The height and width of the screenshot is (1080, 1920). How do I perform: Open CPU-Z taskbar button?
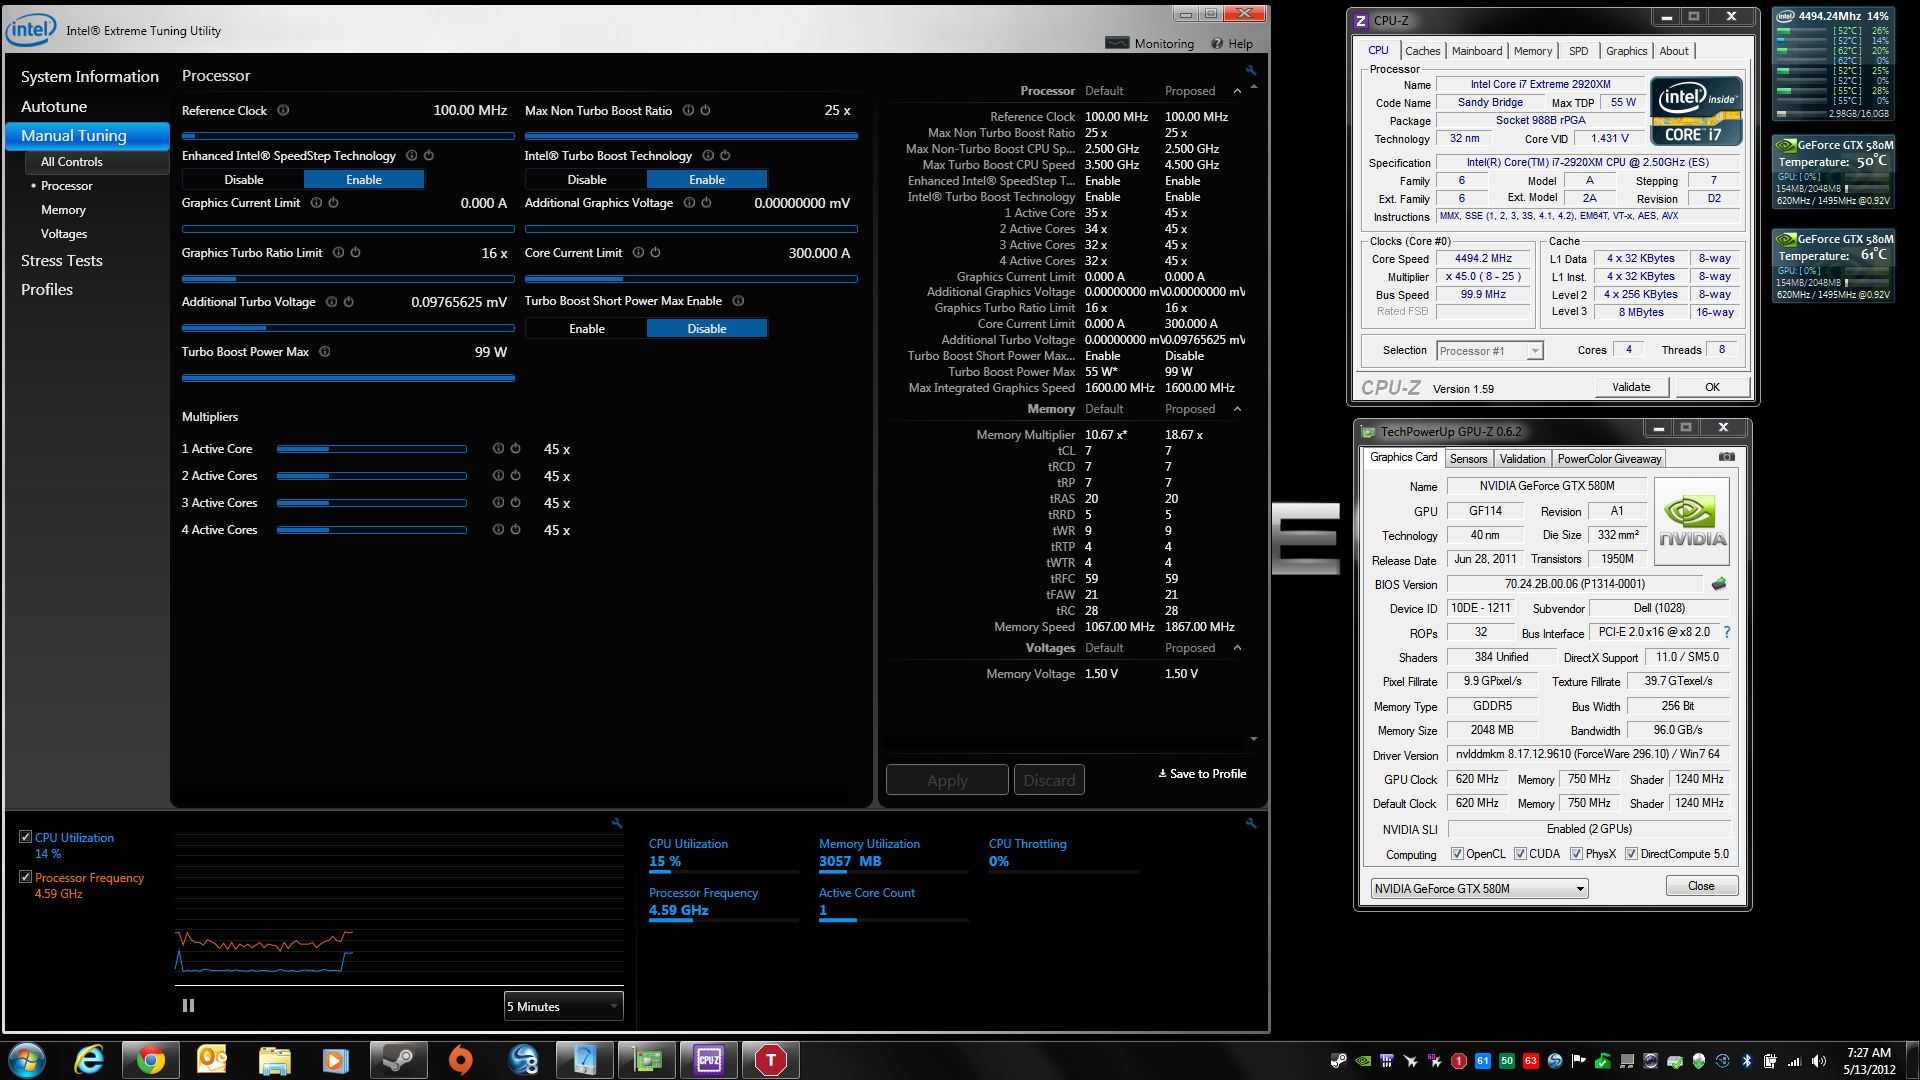[708, 1060]
